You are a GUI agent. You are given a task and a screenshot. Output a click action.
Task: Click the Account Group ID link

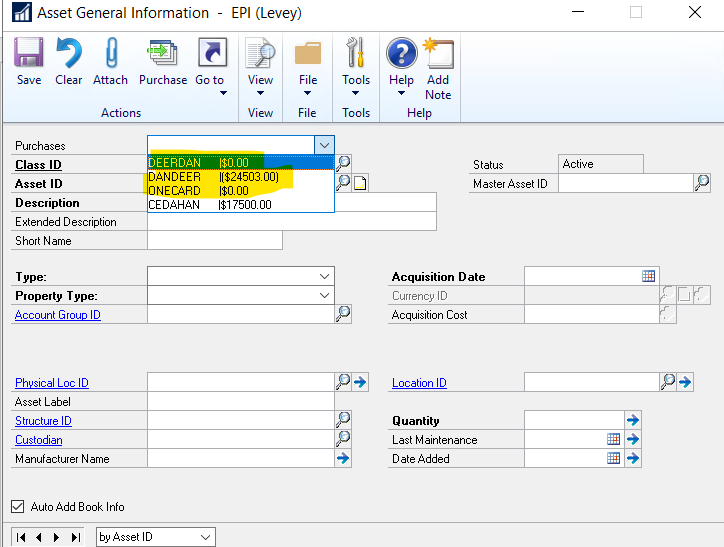pos(57,315)
